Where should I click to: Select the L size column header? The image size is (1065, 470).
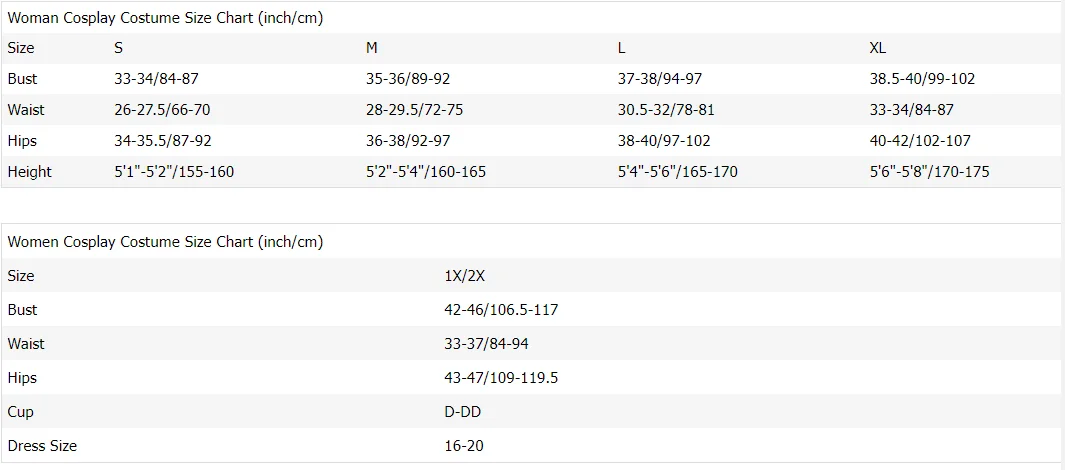622,48
